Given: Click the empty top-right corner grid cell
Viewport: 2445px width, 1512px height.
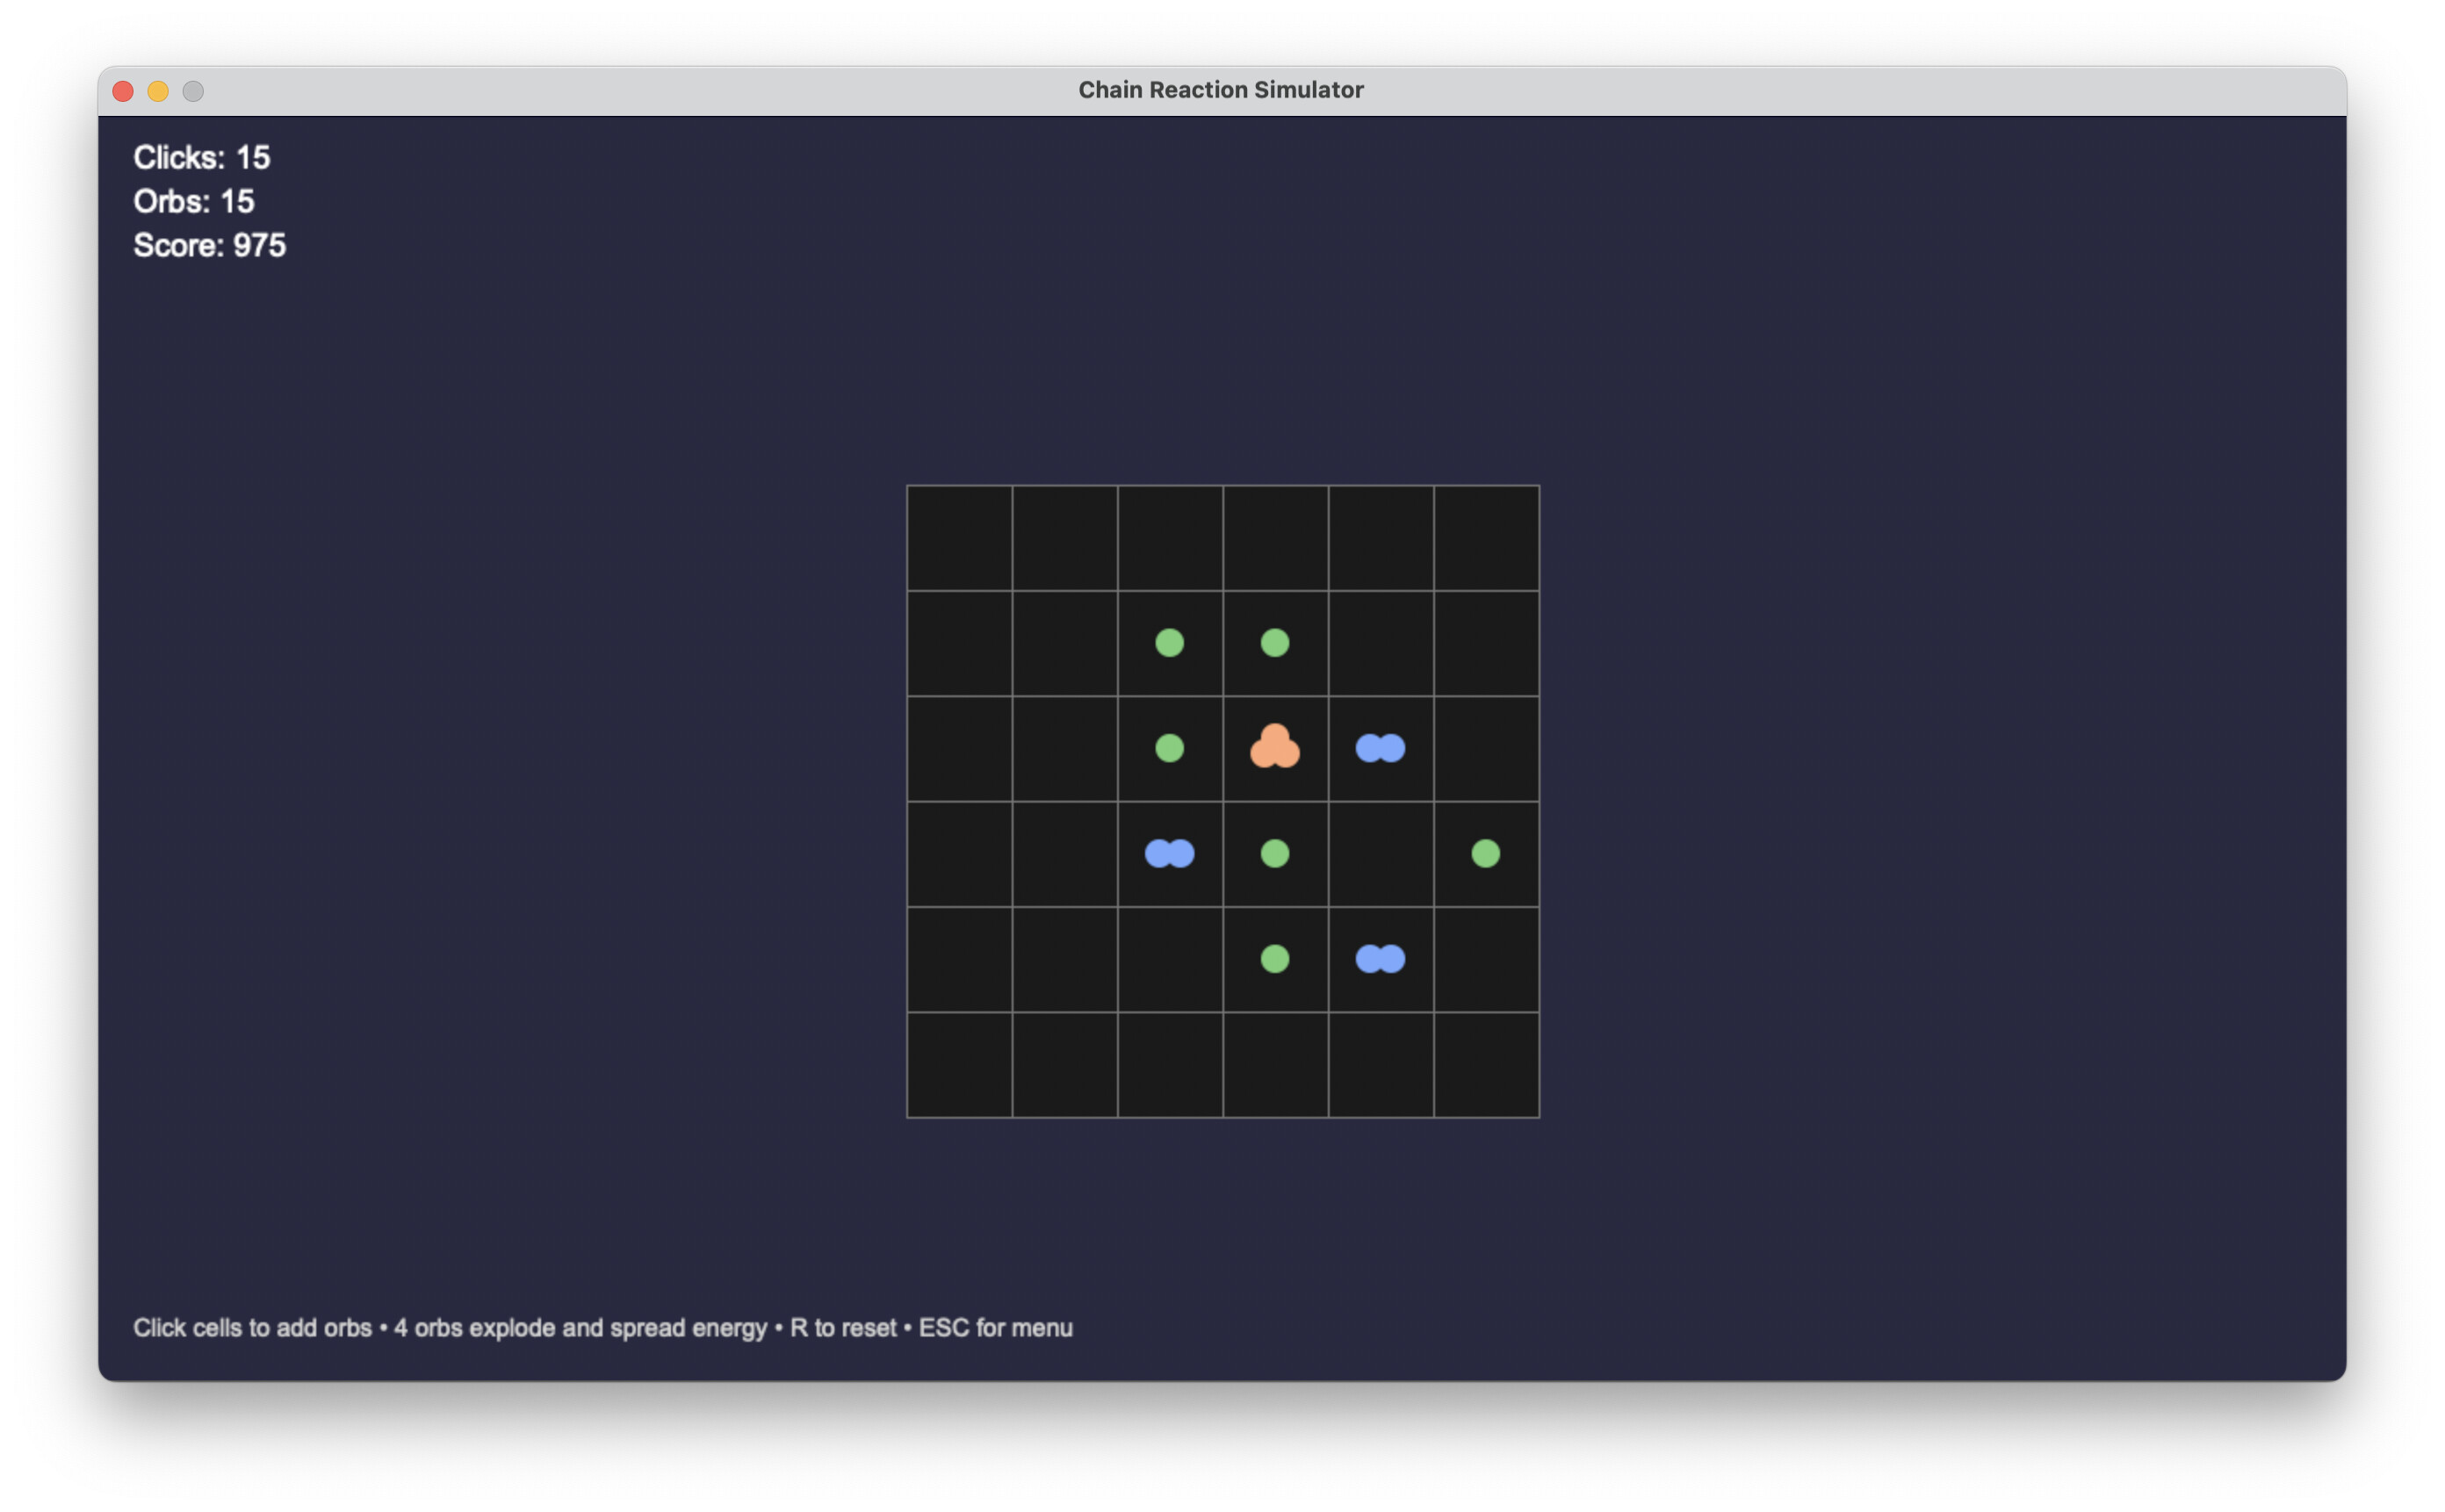Looking at the screenshot, I should coord(1485,537).
